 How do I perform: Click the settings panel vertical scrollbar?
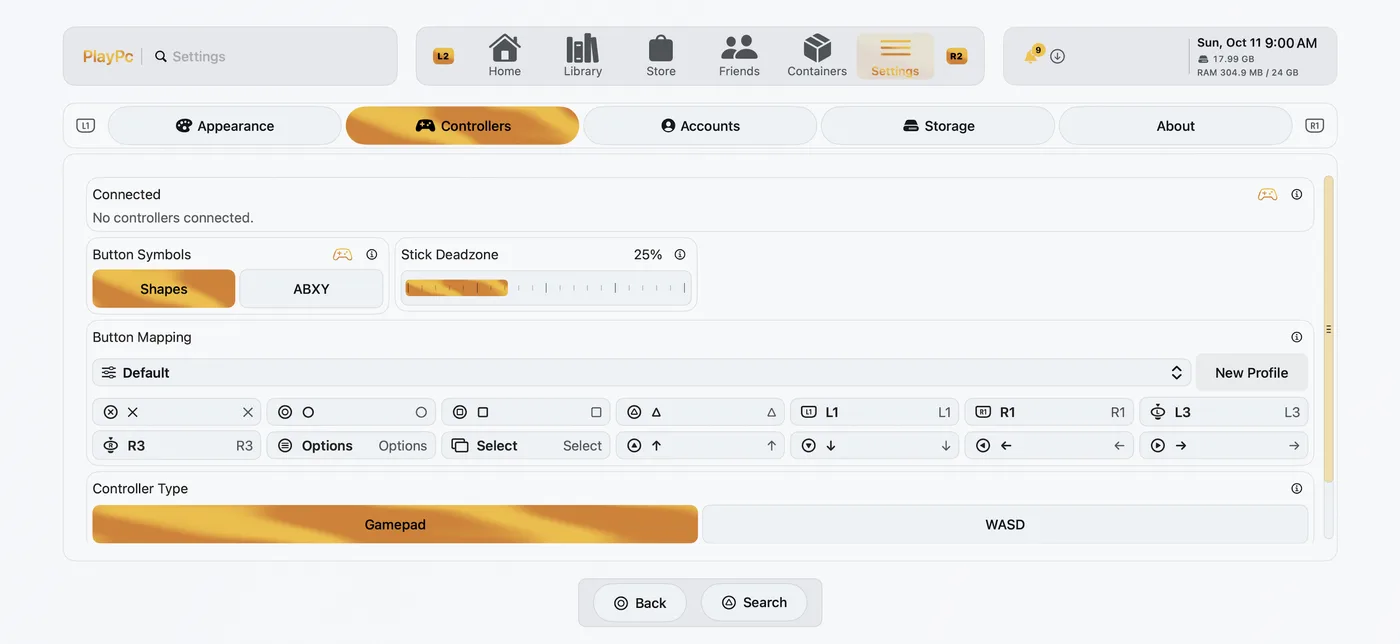(x=1328, y=328)
